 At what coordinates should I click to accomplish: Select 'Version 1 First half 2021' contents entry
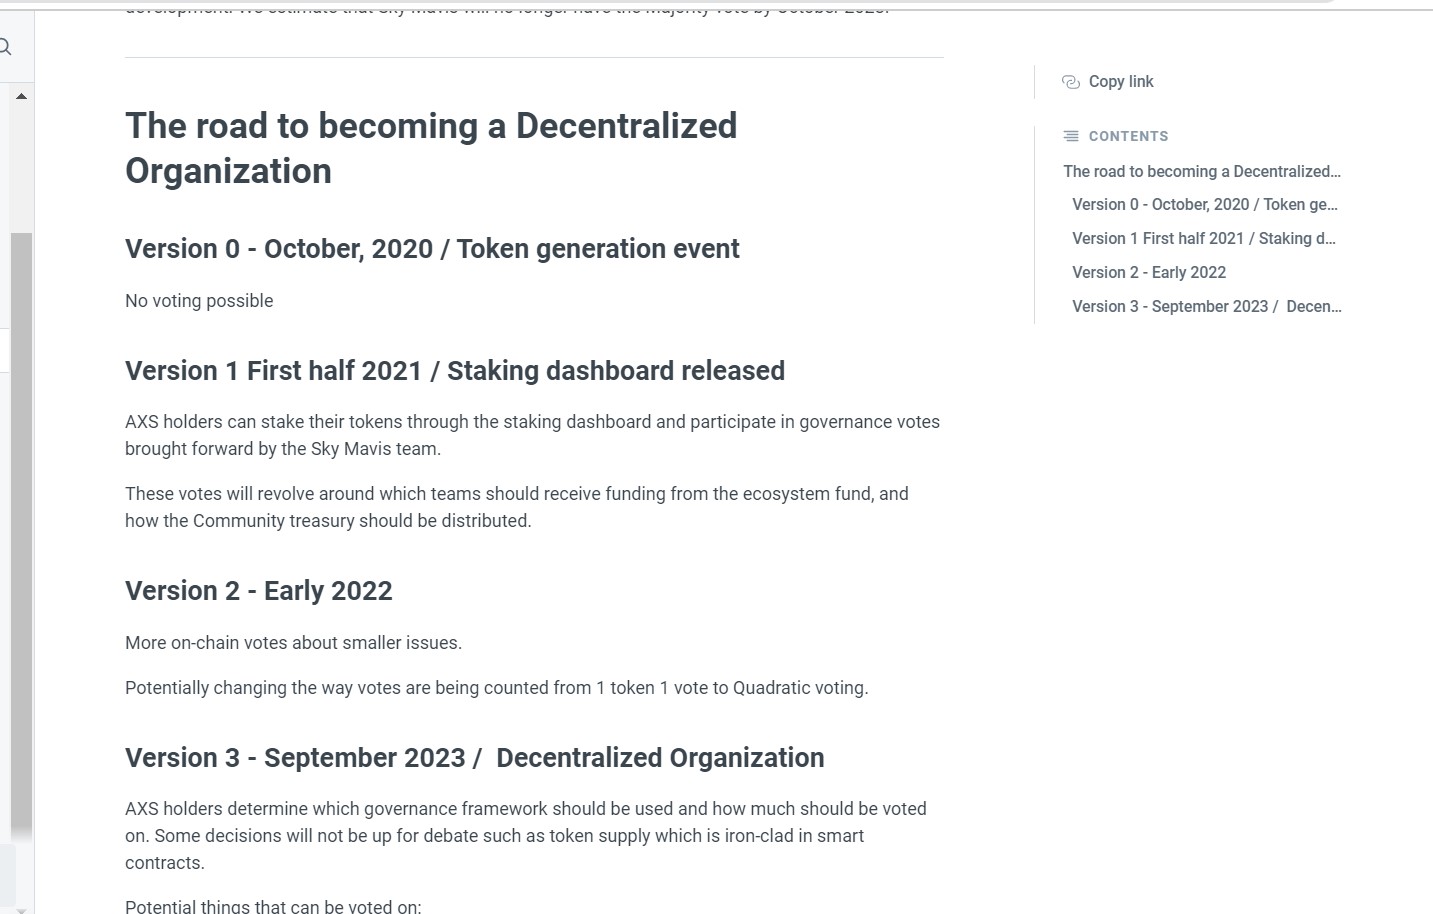pos(1203,239)
